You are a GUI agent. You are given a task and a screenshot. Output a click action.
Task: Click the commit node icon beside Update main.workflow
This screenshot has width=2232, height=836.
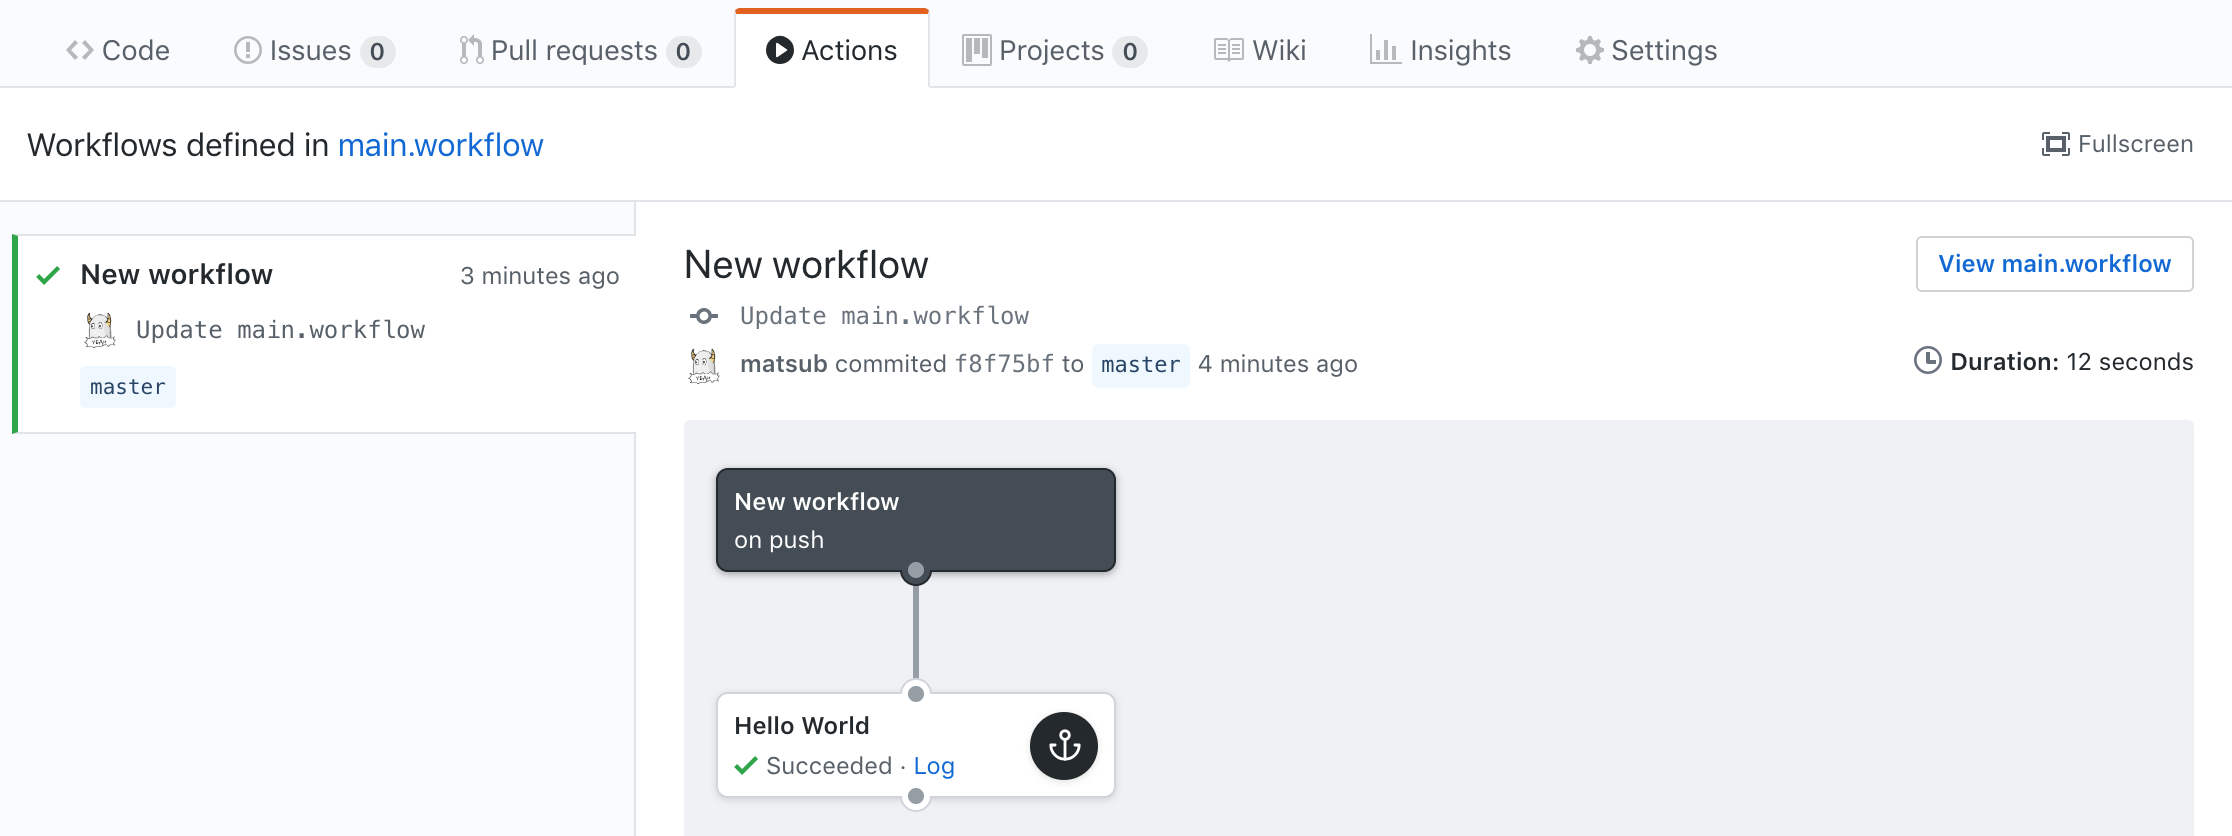coord(704,316)
